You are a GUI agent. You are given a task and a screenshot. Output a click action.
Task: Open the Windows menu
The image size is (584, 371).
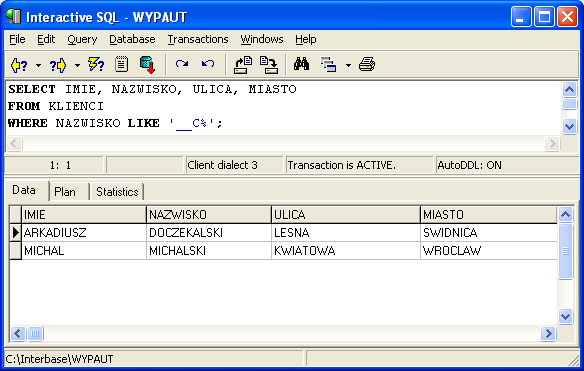pyautogui.click(x=262, y=39)
